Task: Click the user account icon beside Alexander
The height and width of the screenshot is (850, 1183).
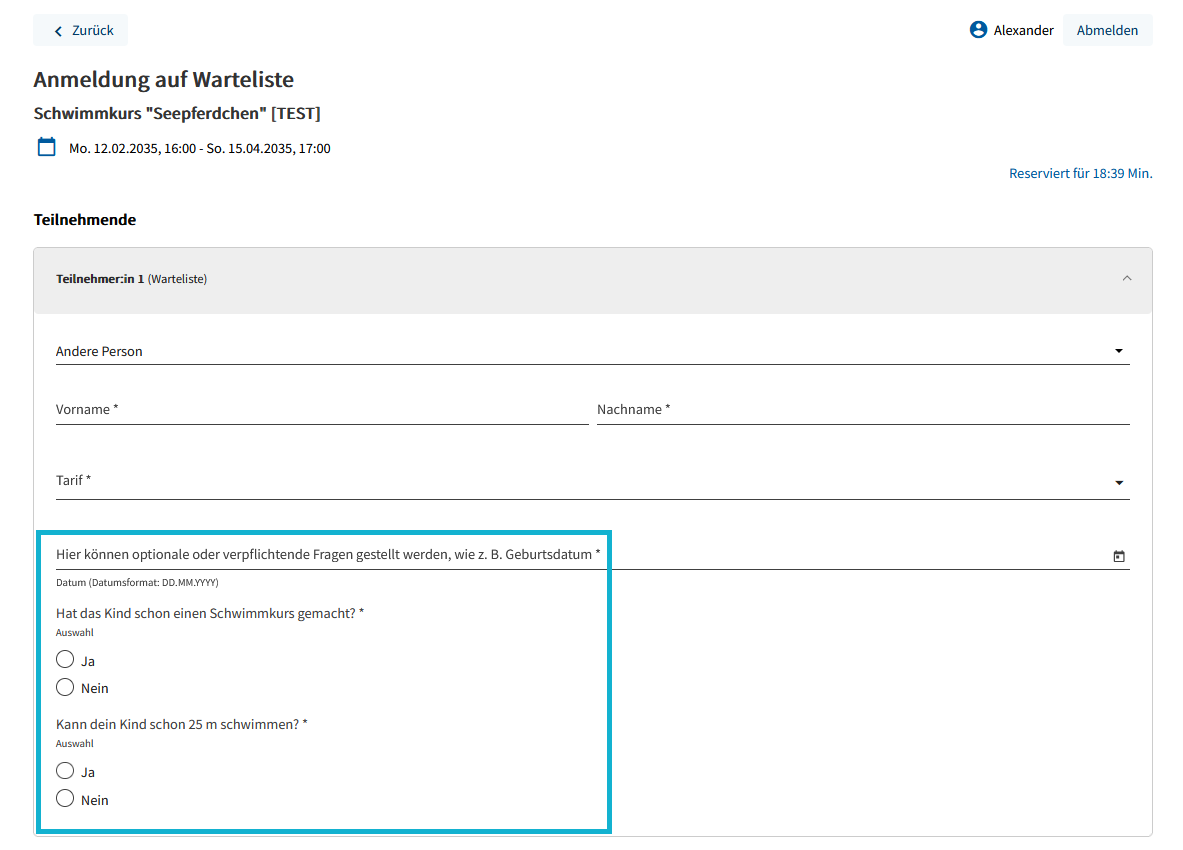Action: pyautogui.click(x=978, y=30)
